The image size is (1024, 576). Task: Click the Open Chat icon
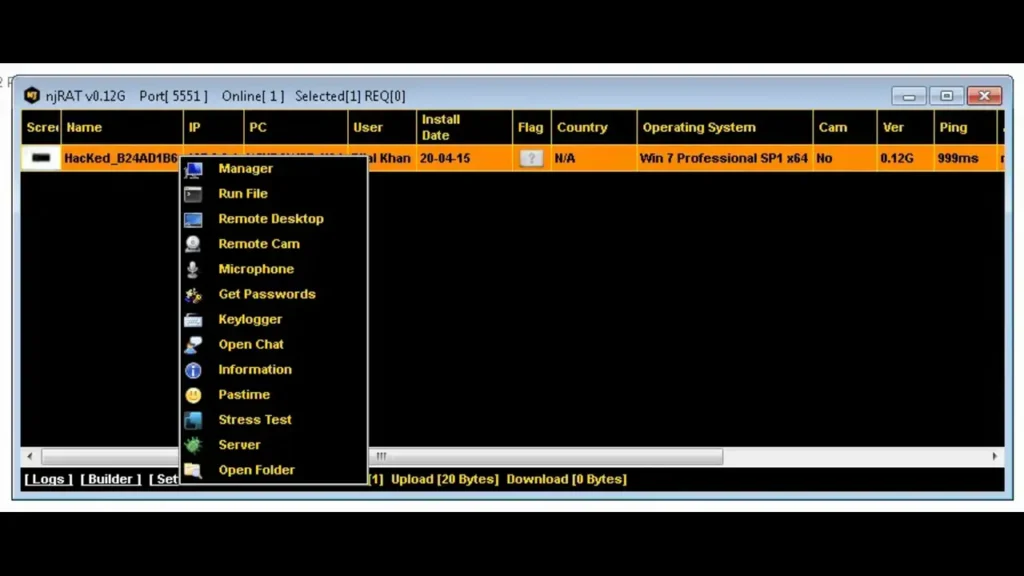[193, 345]
